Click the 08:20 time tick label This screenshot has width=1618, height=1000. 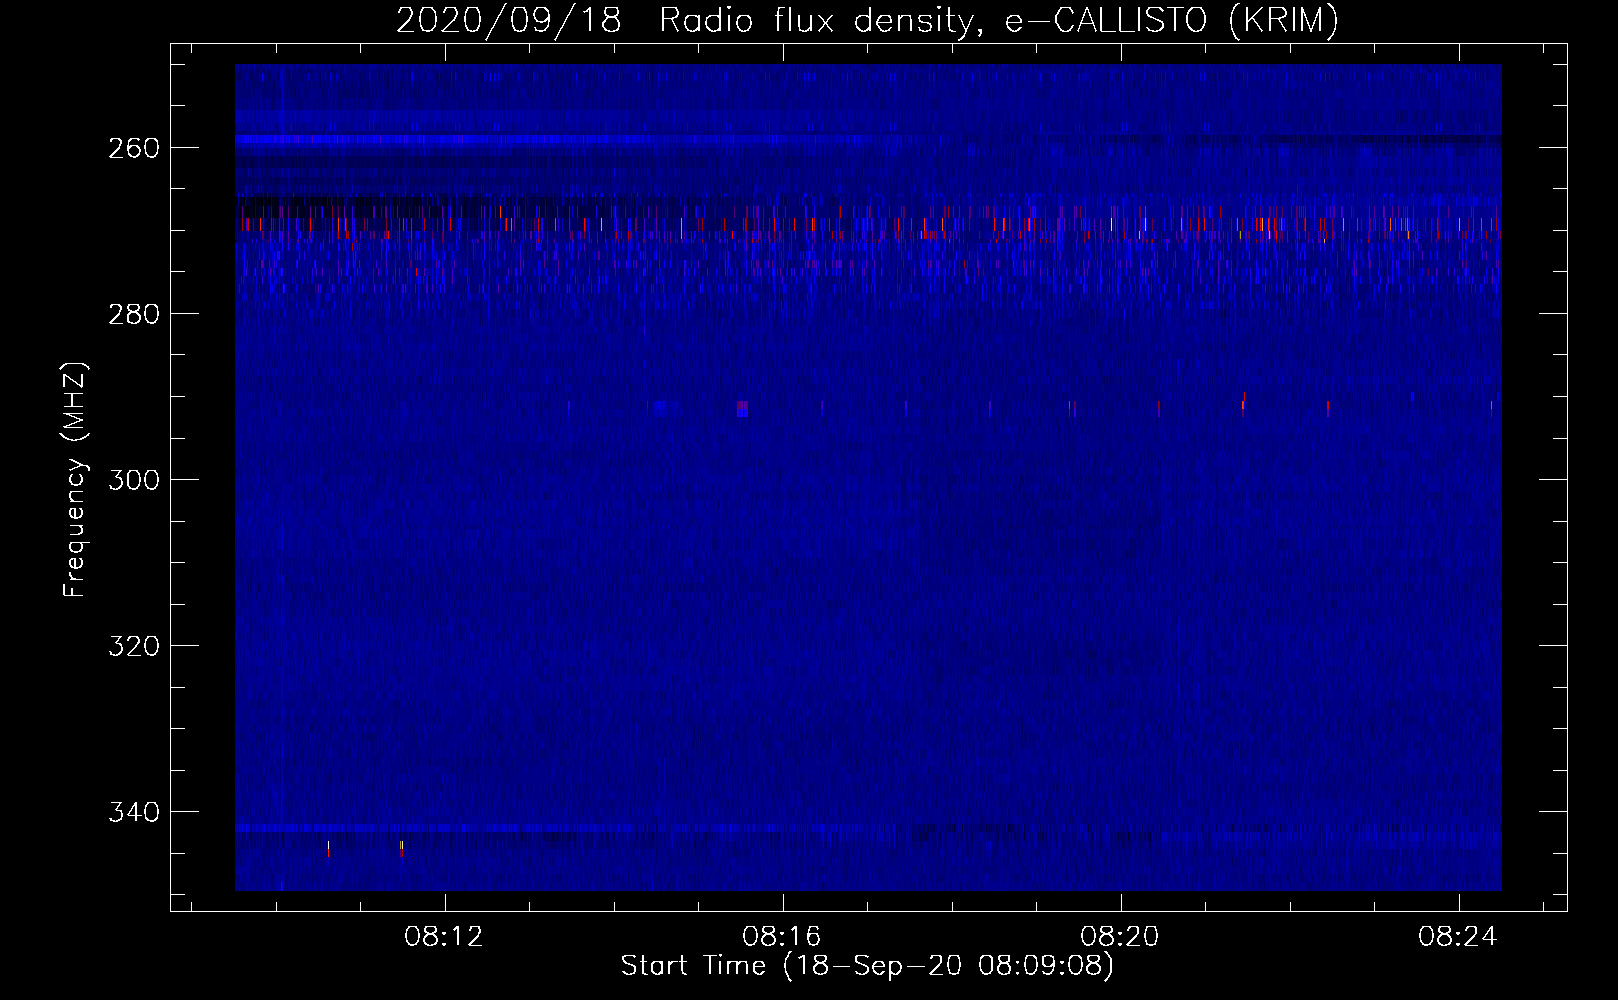click(1119, 936)
